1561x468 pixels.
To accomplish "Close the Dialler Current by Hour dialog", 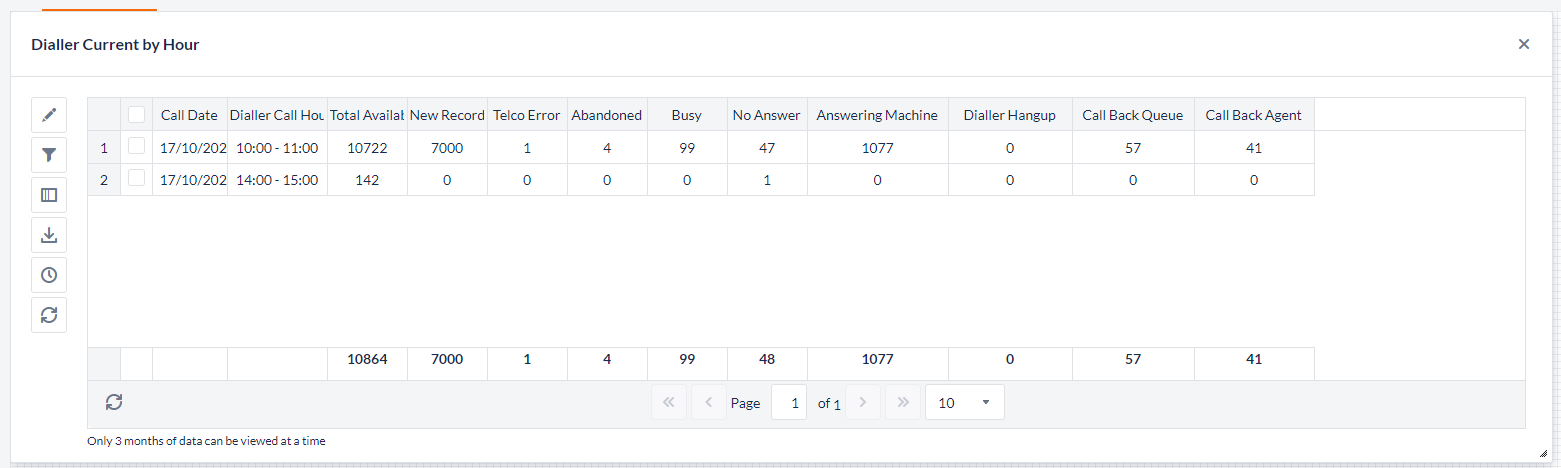I will (1523, 44).
